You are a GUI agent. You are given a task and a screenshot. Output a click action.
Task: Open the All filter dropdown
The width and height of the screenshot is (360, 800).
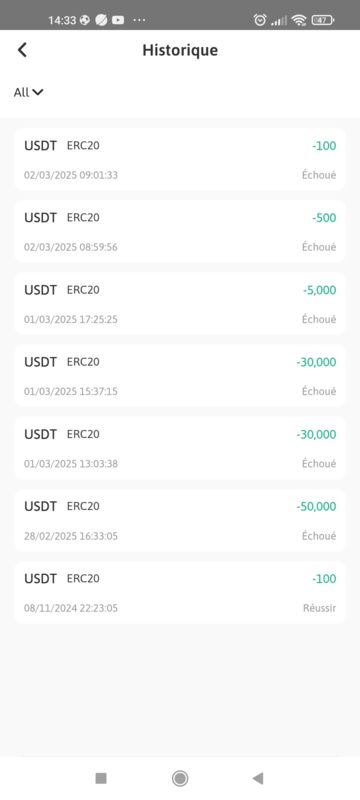click(x=28, y=92)
